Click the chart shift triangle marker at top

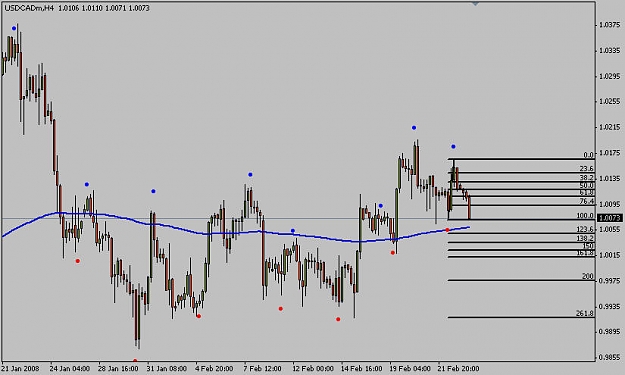click(x=475, y=3)
